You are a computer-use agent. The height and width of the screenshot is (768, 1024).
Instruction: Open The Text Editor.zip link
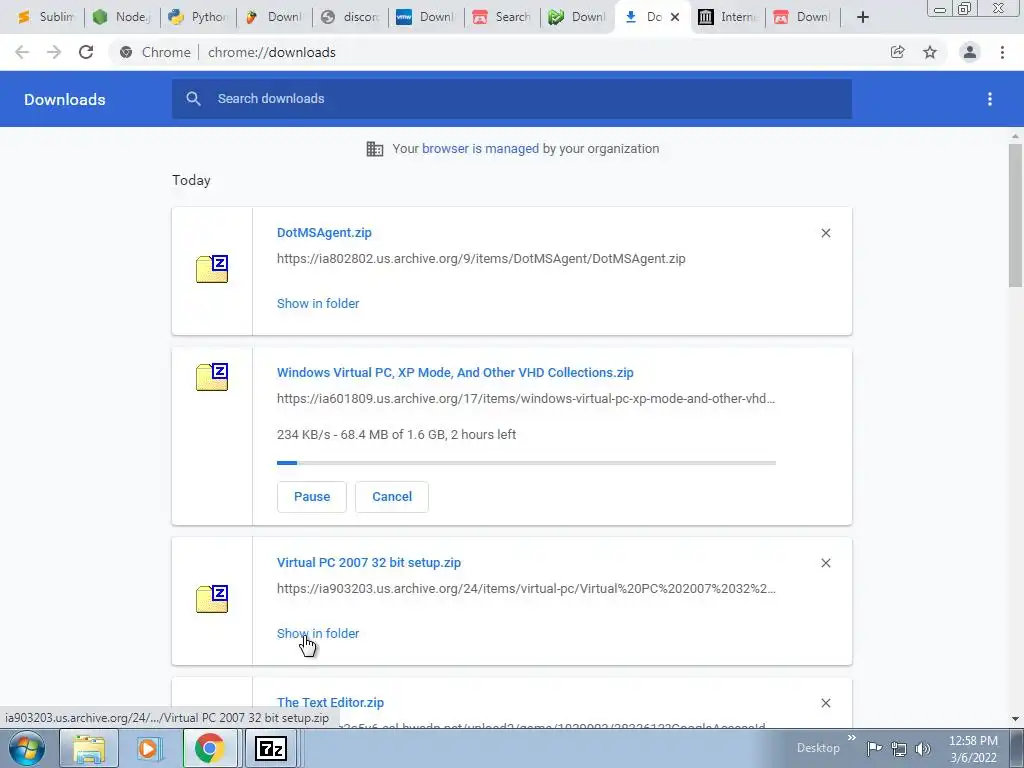click(330, 703)
